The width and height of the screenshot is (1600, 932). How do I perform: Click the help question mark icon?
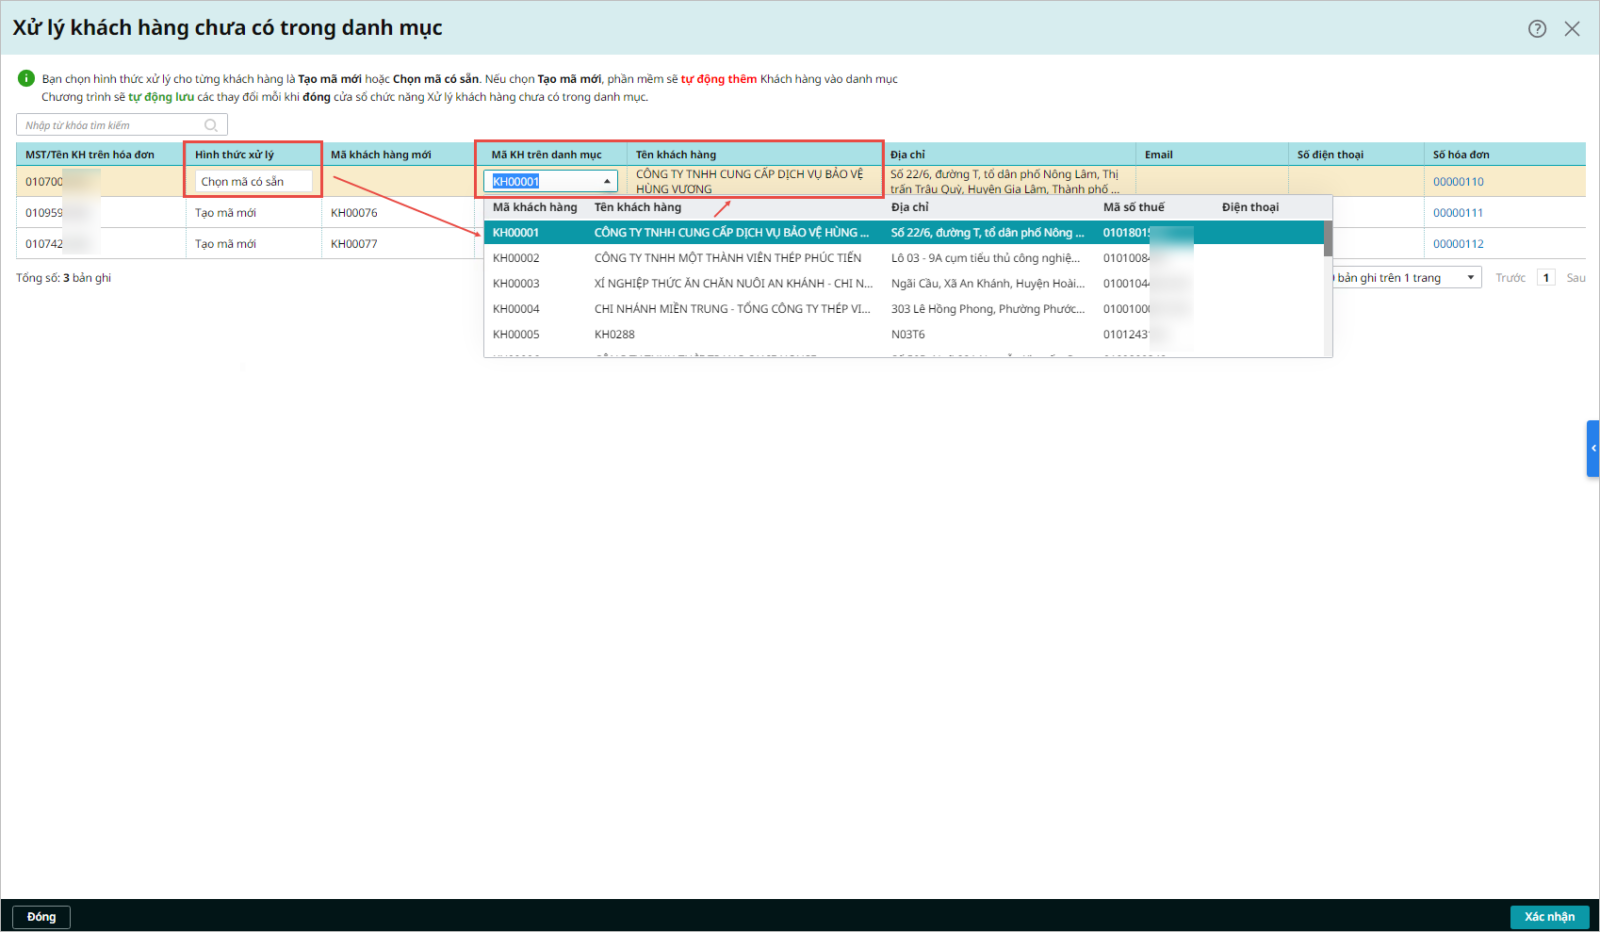tap(1537, 29)
